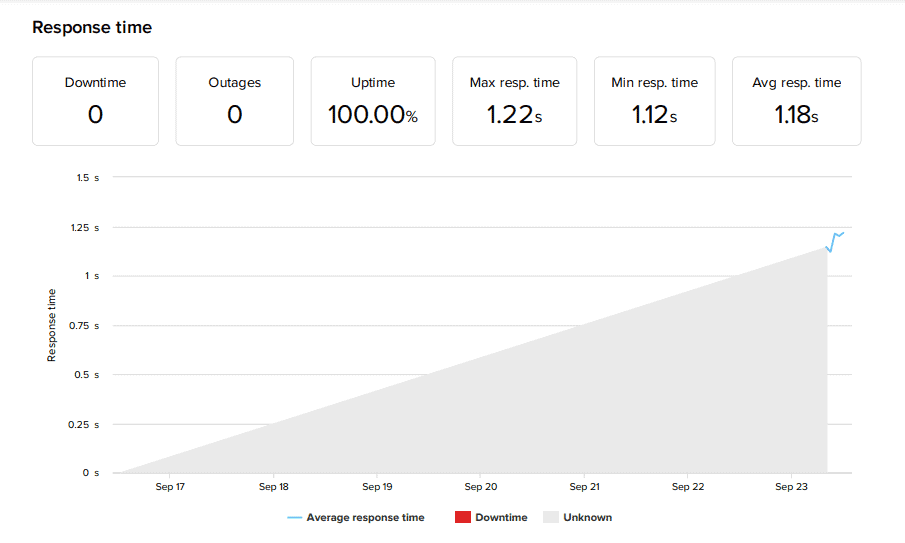The image size is (905, 543).
Task: Click the Min resp. time card
Action: (655, 101)
